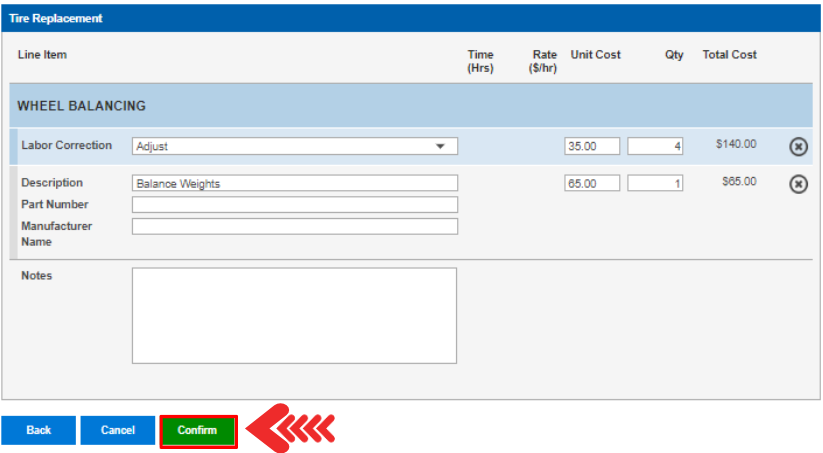The image size is (823, 453).
Task: Click the Unit Cost column header
Action: click(x=595, y=55)
